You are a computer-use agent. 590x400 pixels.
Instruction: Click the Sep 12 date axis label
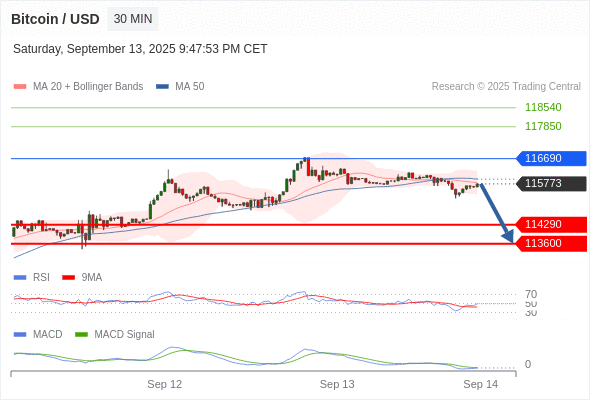(164, 384)
